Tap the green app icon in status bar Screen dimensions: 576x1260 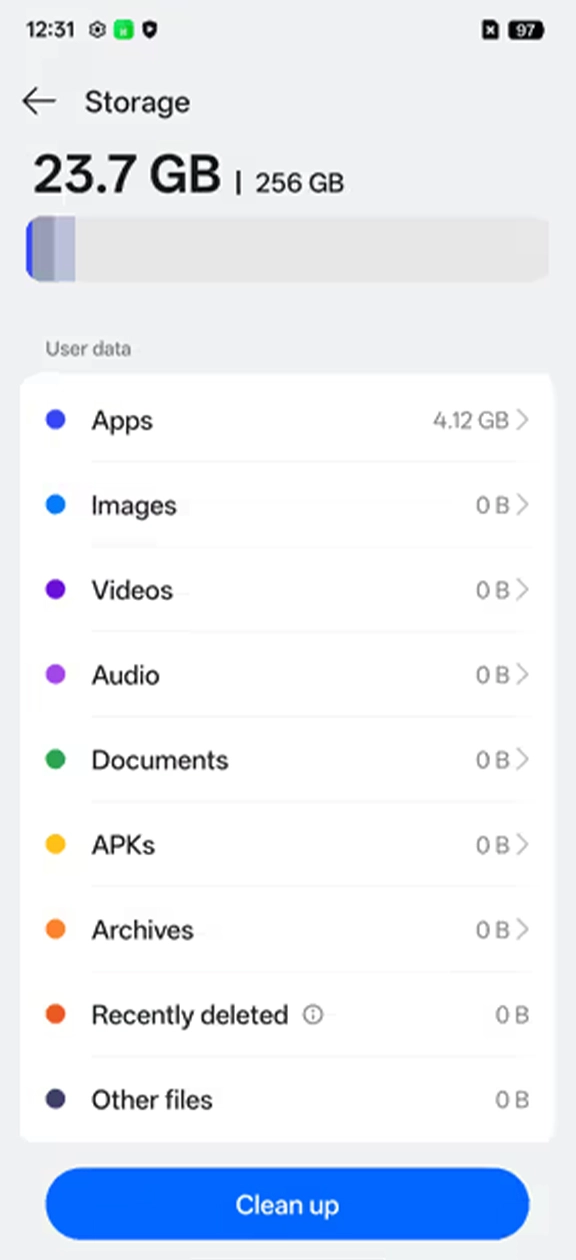click(121, 30)
